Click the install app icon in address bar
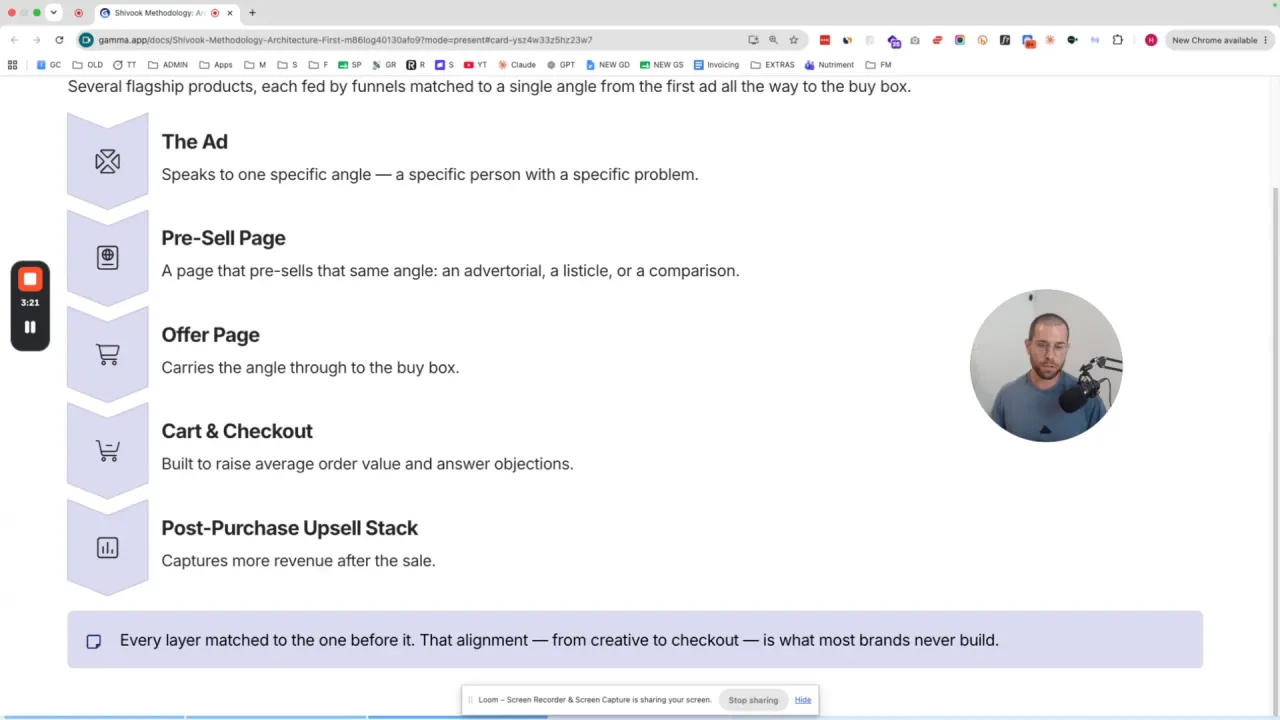The height and width of the screenshot is (720, 1280). click(x=753, y=40)
